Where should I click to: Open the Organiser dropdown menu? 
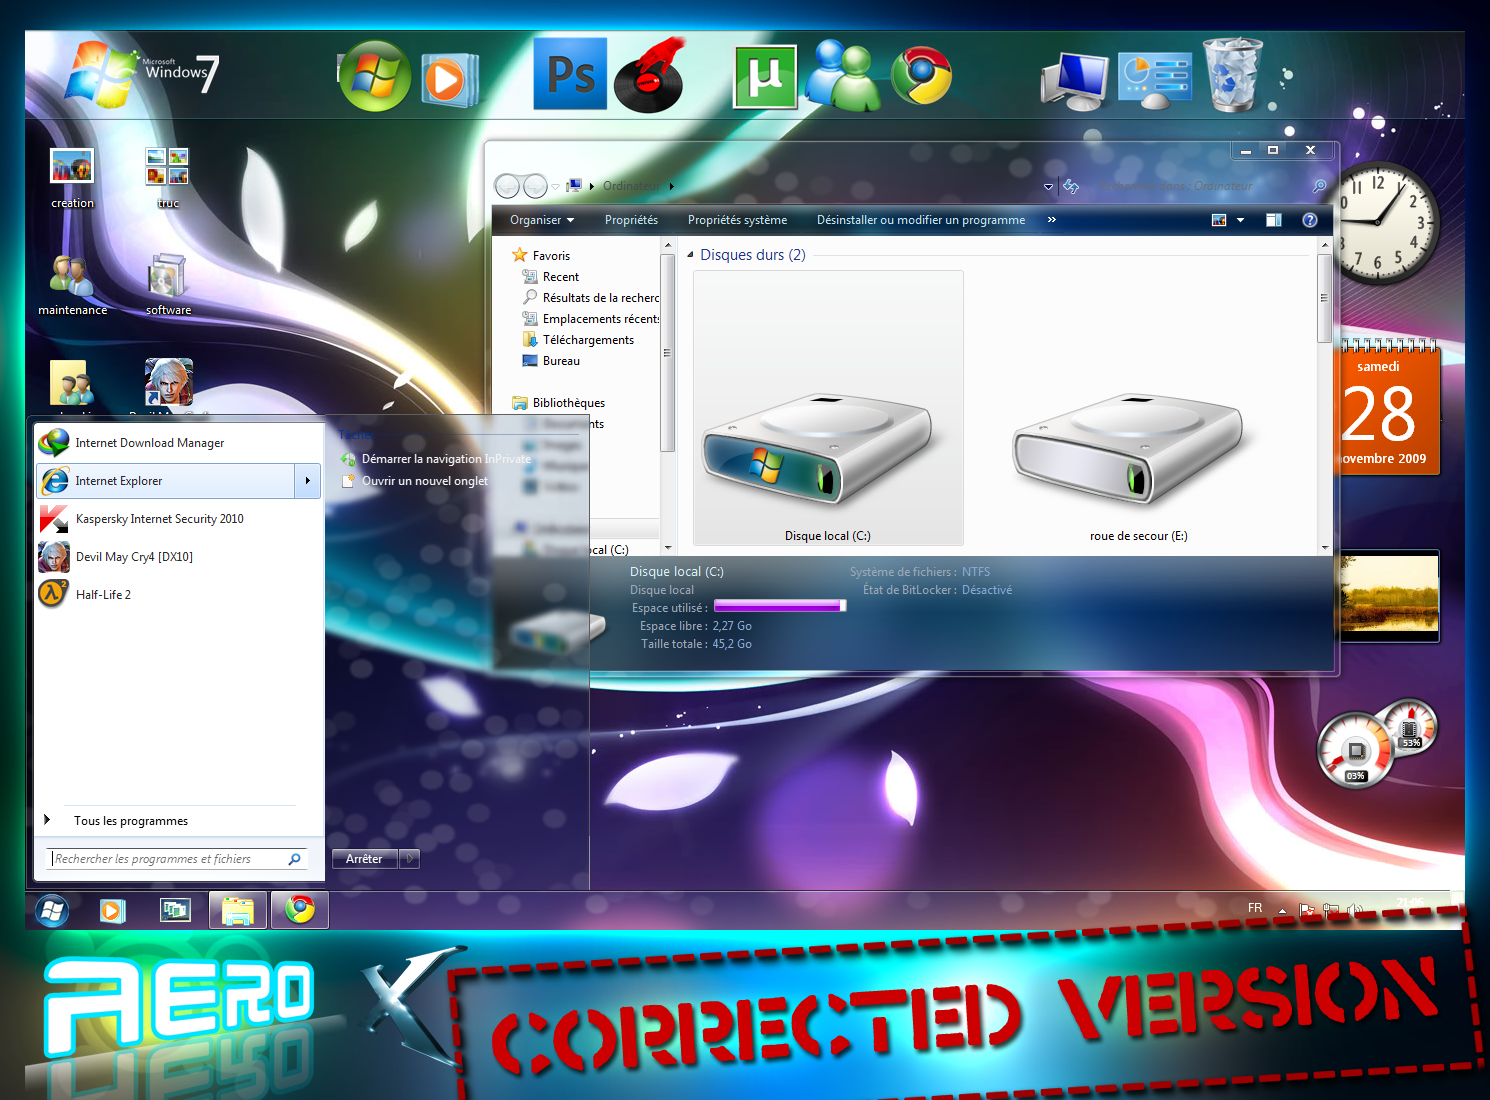[x=542, y=220]
